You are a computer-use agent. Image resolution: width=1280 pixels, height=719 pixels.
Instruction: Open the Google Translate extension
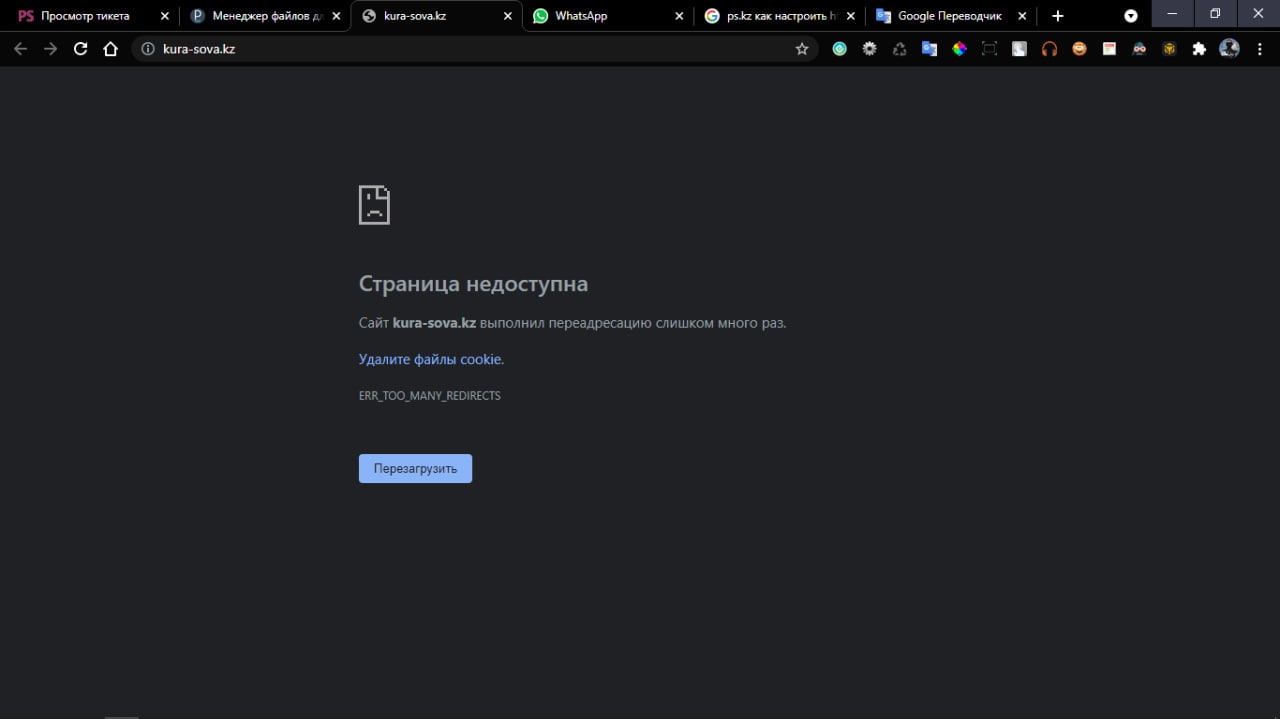(929, 48)
